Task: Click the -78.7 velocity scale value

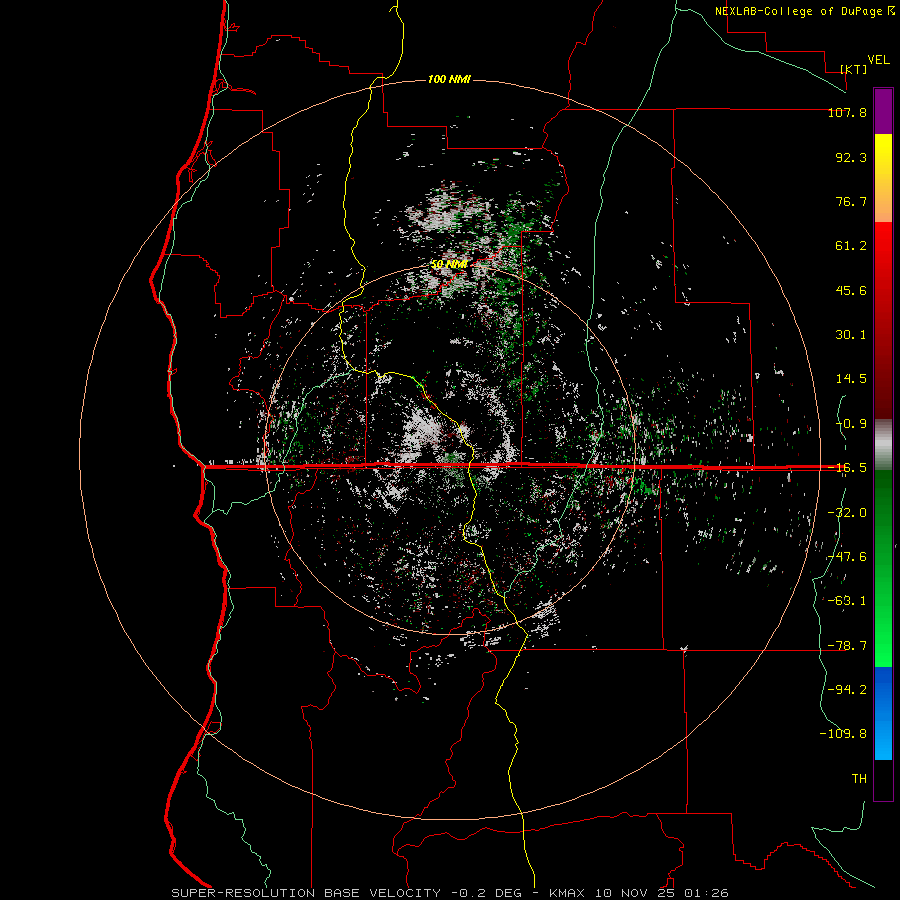Action: 847,646
